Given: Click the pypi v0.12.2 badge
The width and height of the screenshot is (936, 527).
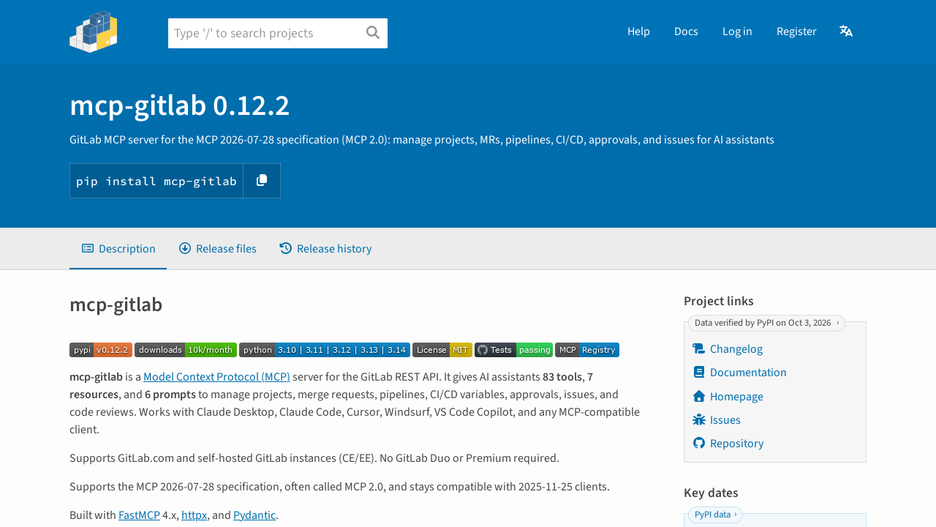Looking at the screenshot, I should tap(100, 350).
